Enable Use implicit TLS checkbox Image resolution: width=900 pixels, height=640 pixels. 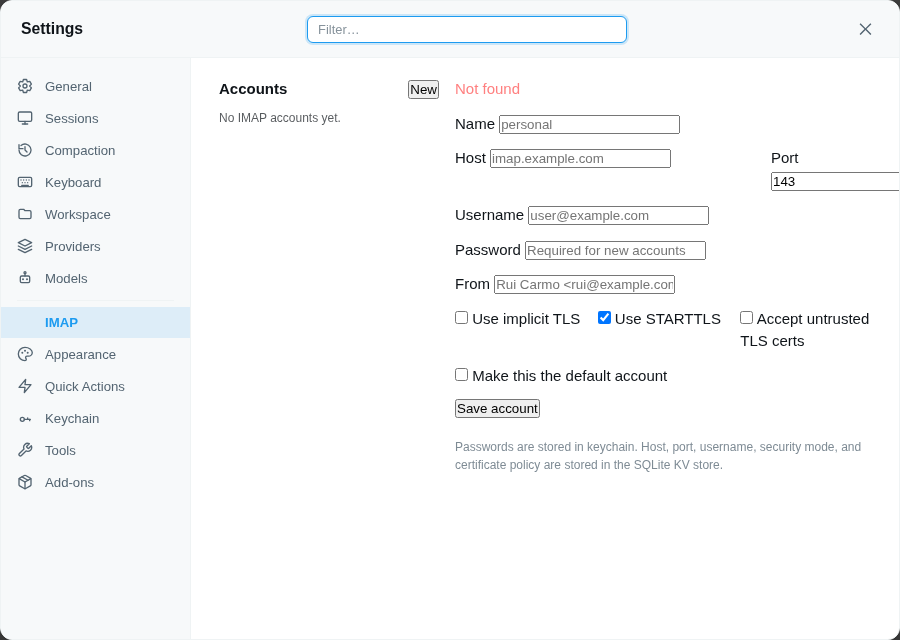[x=461, y=317]
